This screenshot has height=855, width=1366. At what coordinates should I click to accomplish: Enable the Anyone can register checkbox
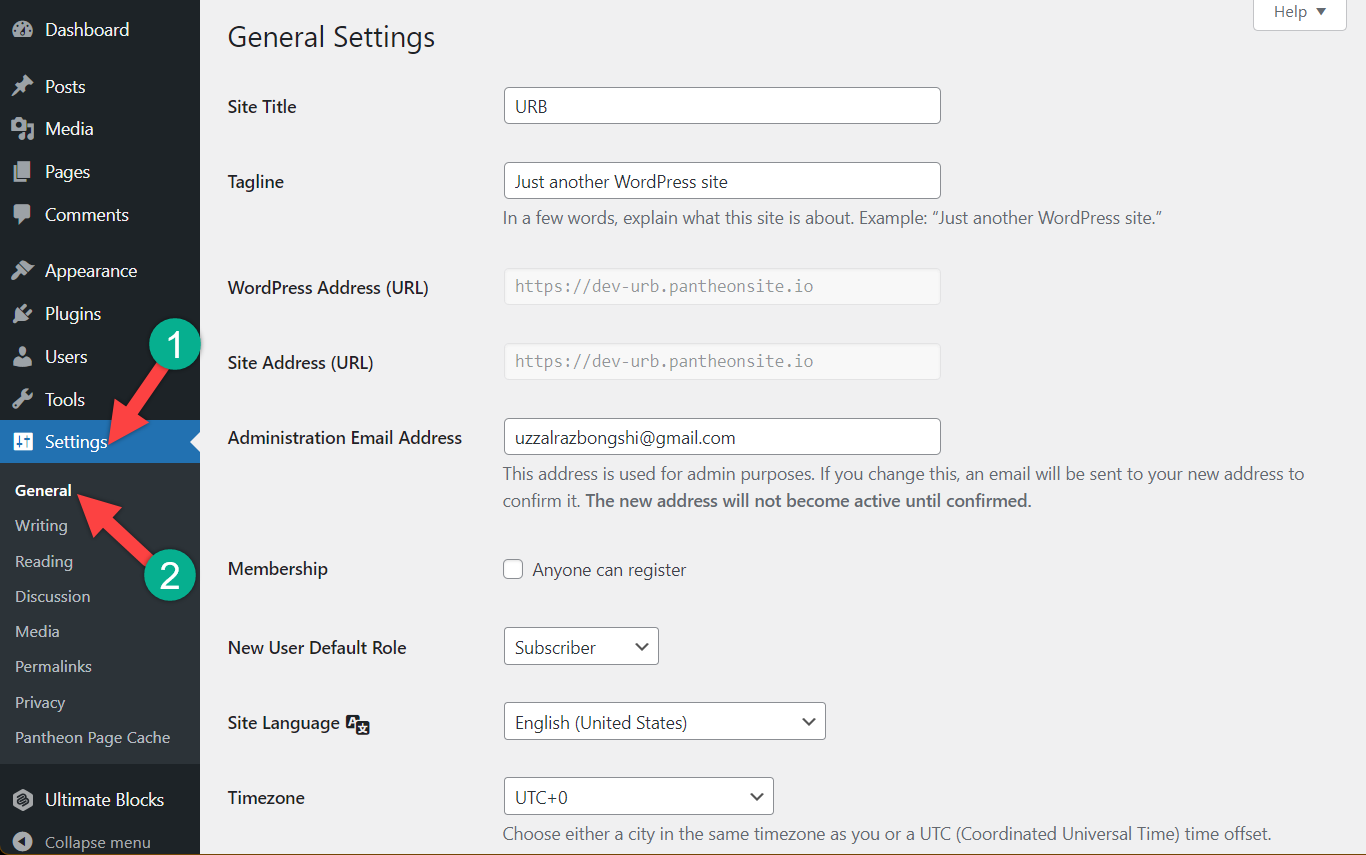[x=513, y=568]
